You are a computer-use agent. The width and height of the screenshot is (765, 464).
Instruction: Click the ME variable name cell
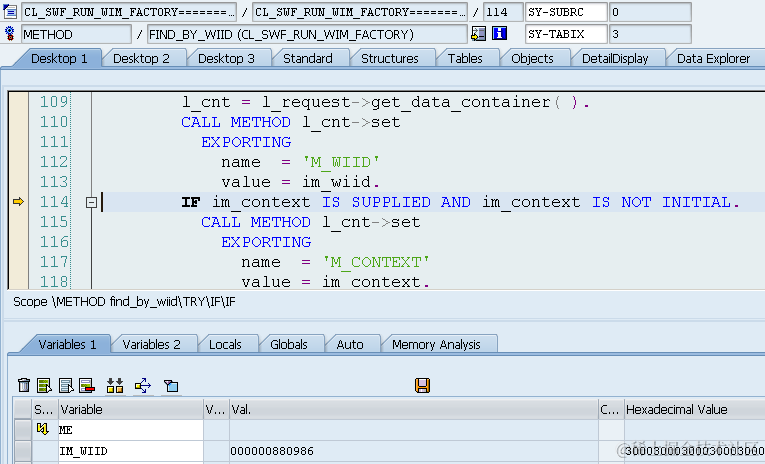point(131,430)
